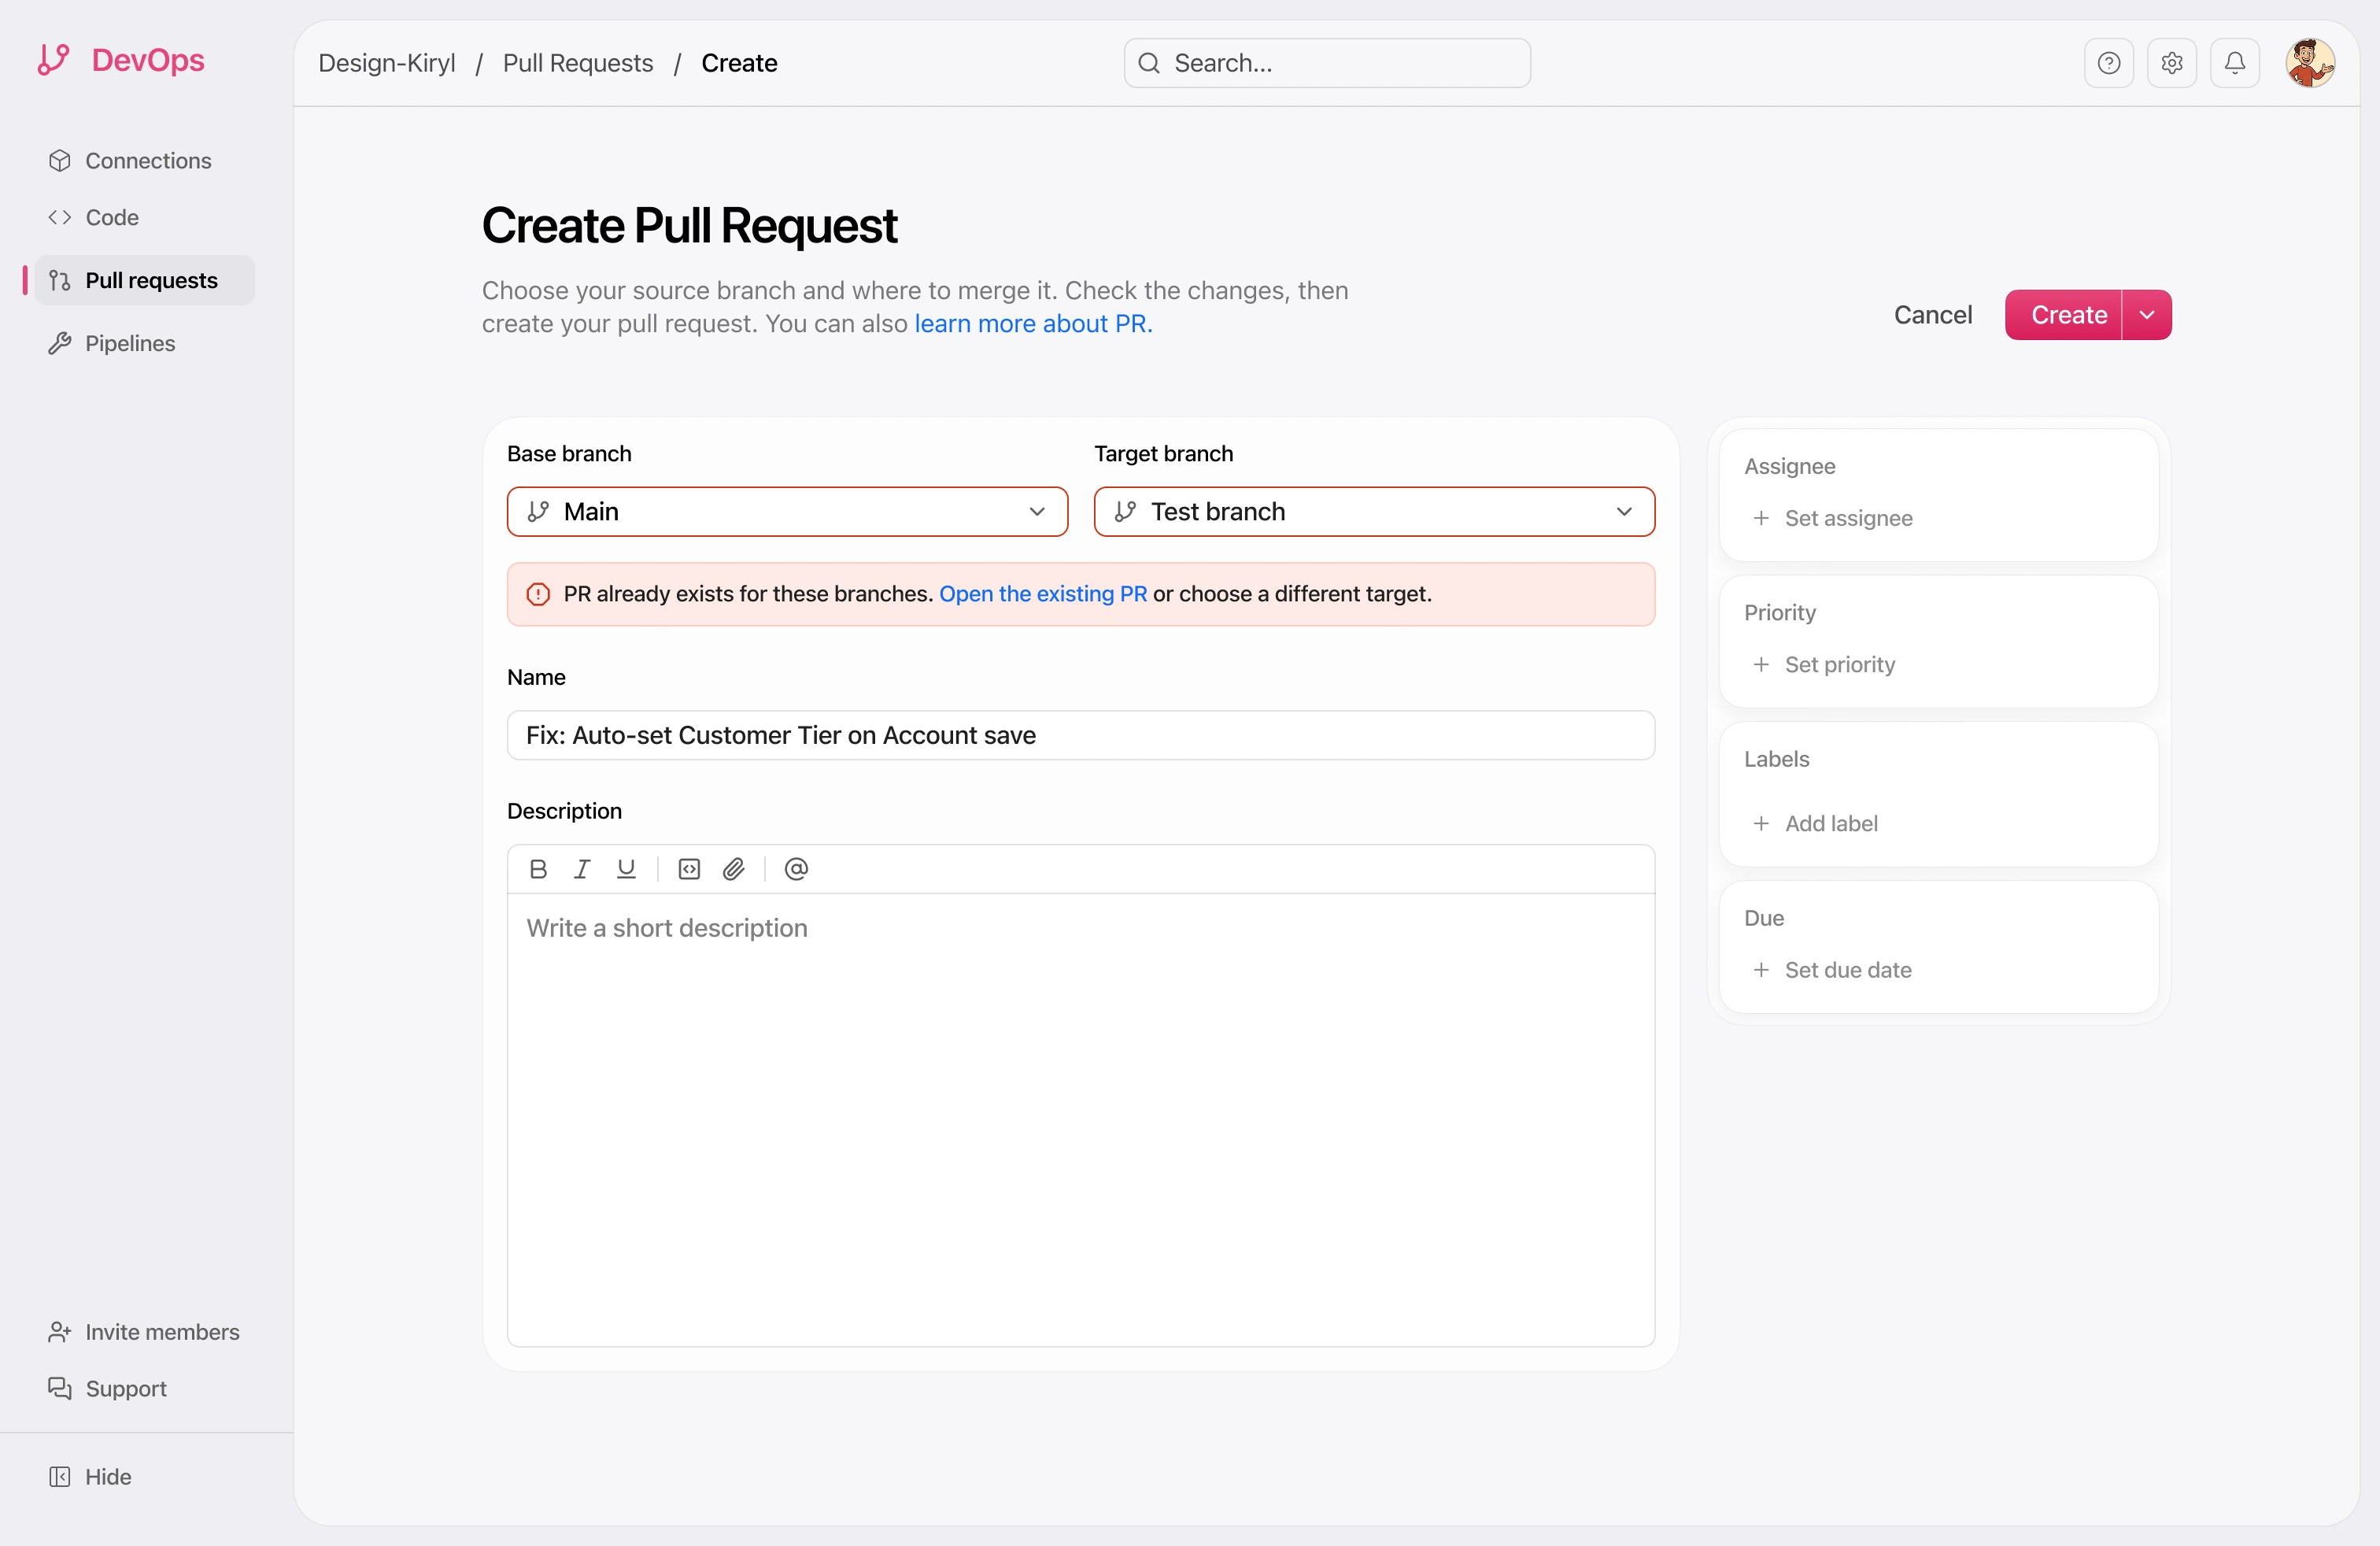Hide the sidebar
Screen dimensions: 2380x1546
tap(107, 1476)
